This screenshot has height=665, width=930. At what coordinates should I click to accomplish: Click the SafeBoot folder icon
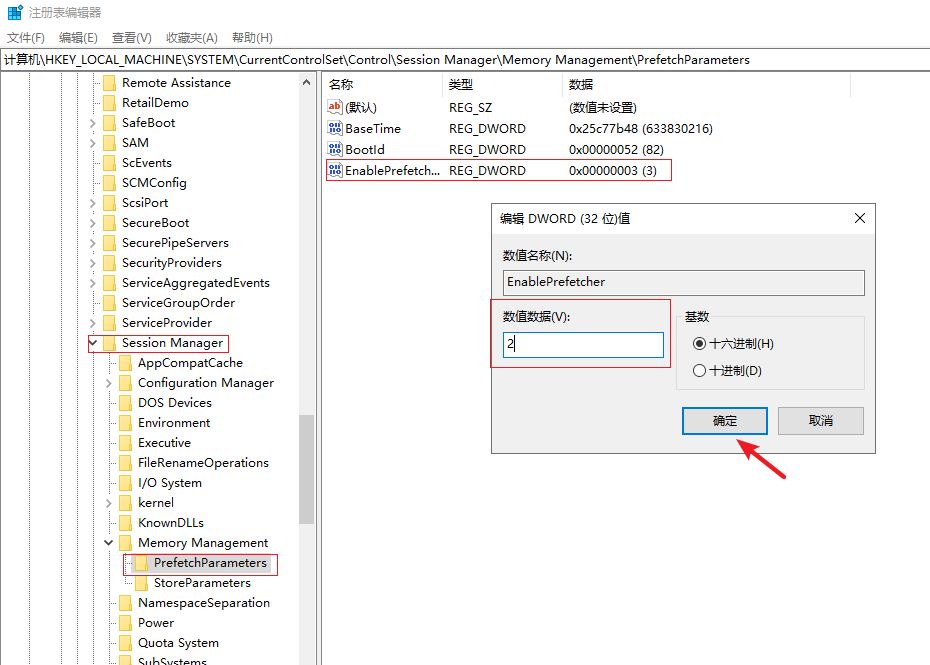[109, 123]
